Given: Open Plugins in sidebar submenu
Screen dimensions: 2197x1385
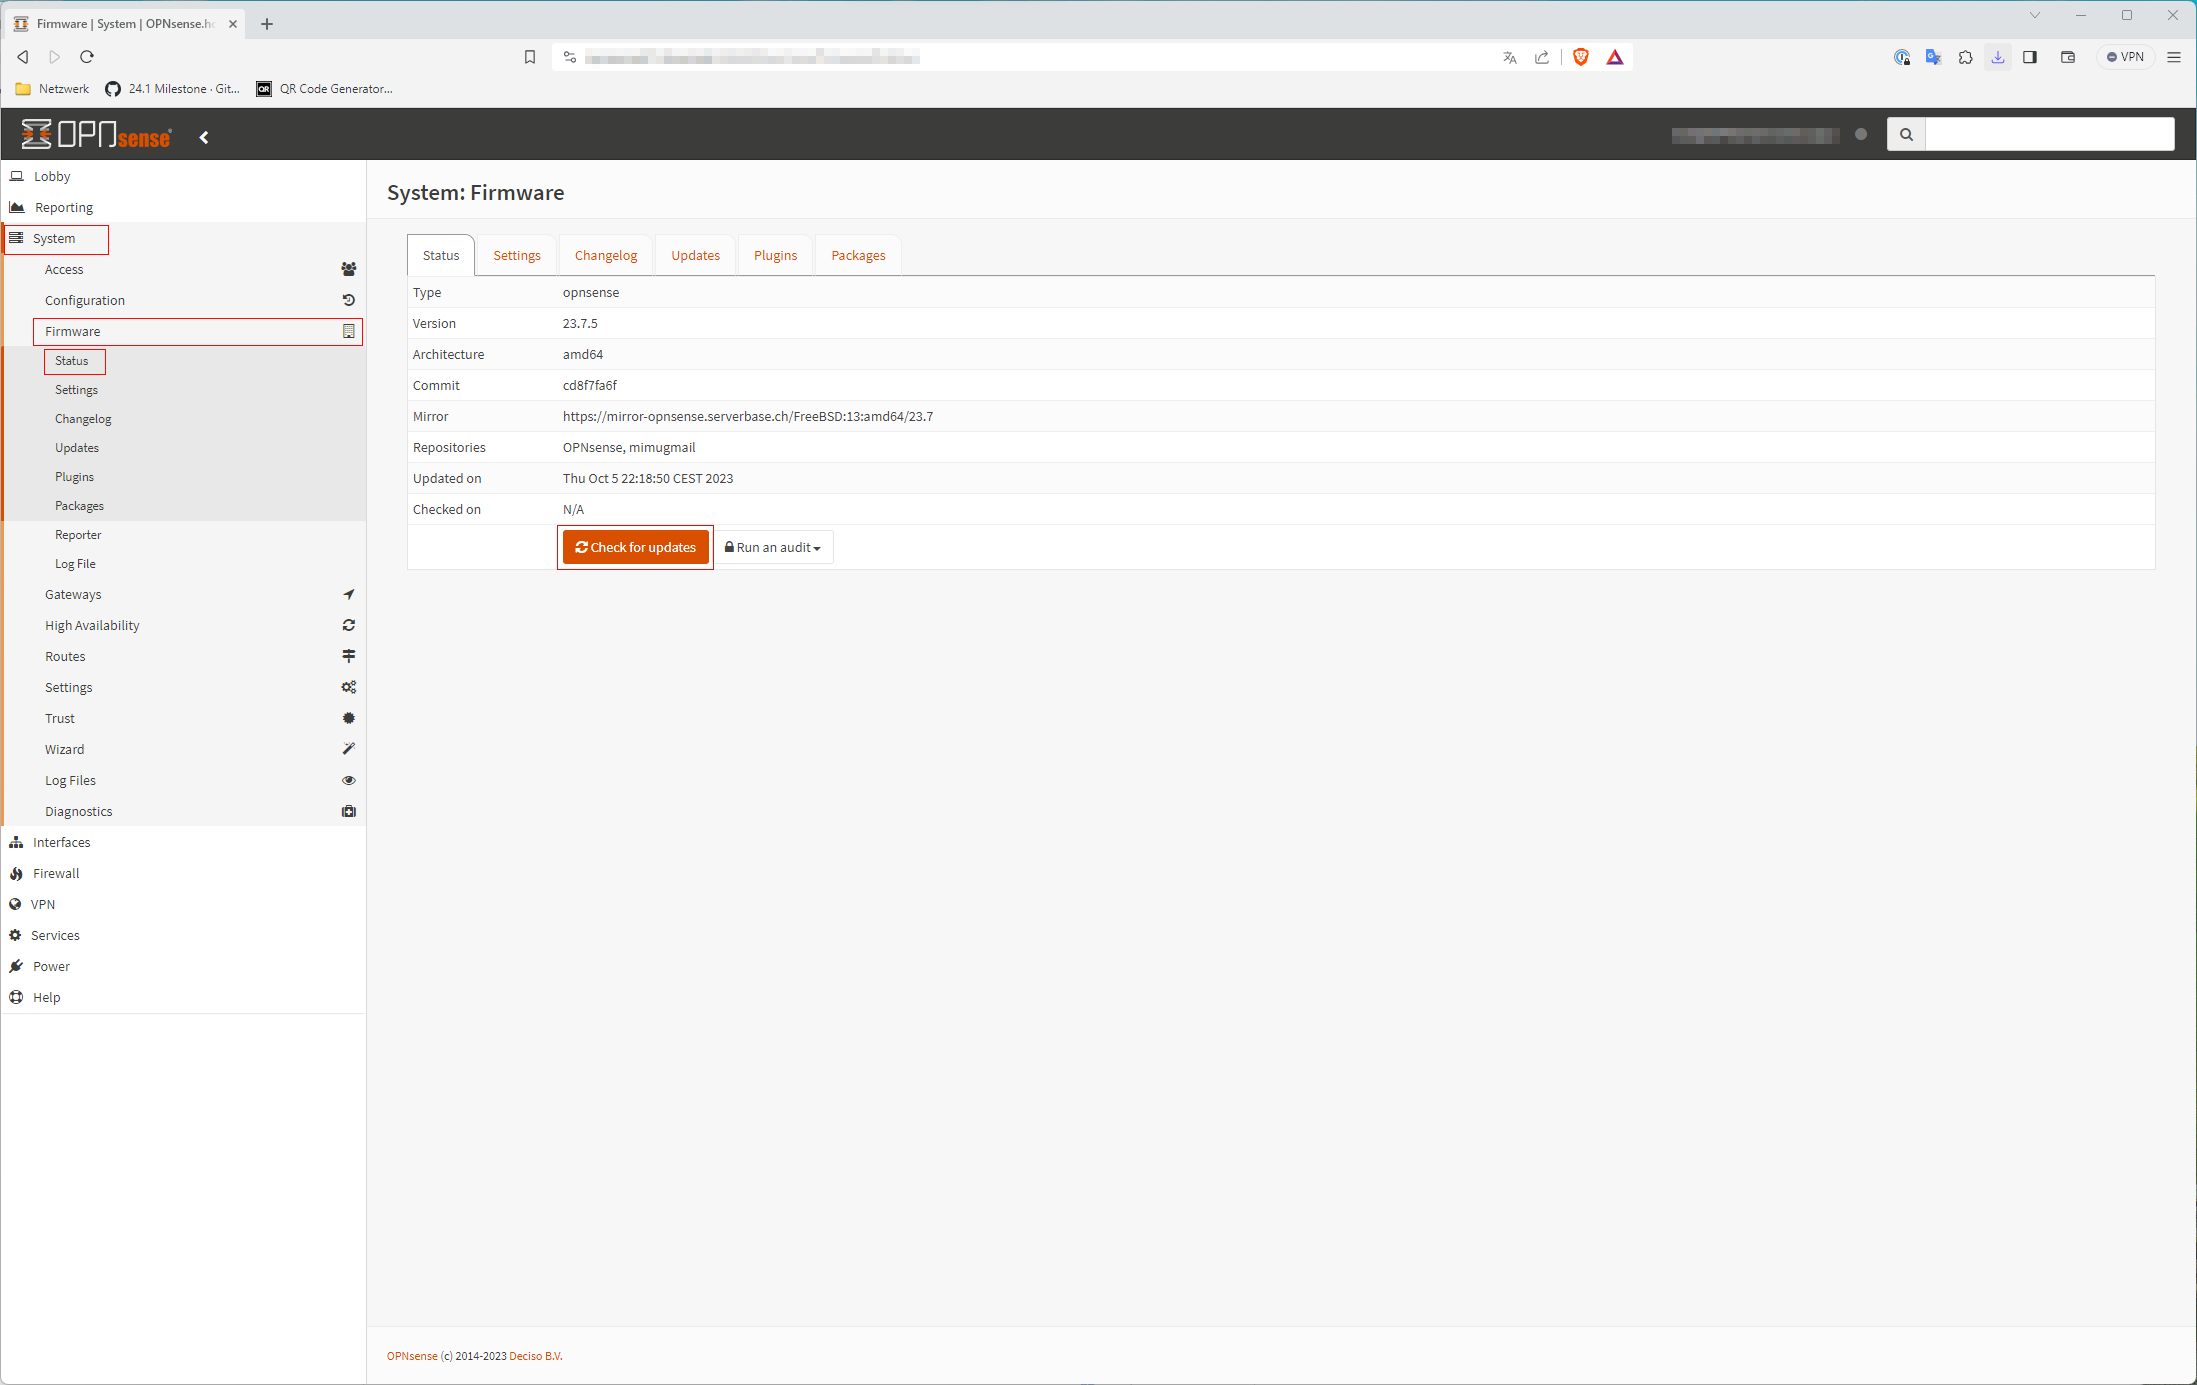Looking at the screenshot, I should (74, 477).
